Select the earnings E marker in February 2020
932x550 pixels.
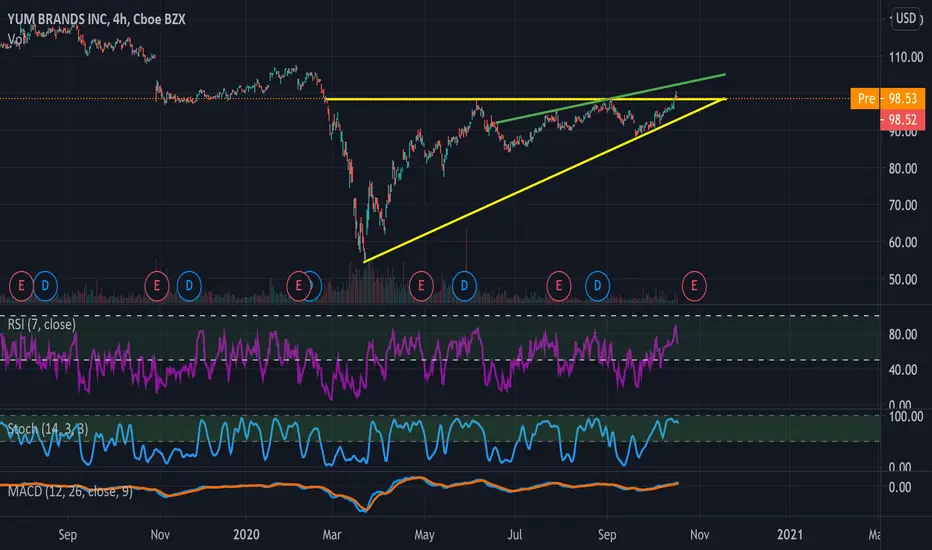pos(298,286)
